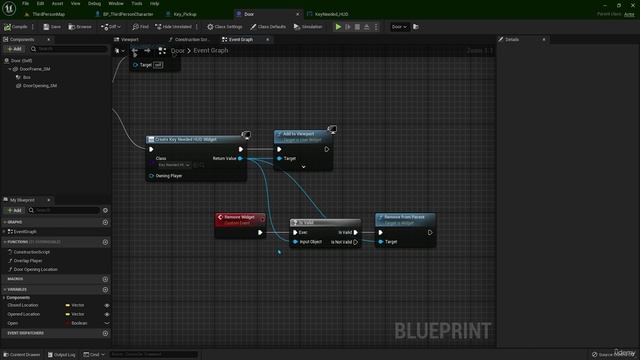Collapse the FUNCTIONS section
The height and width of the screenshot is (360, 640).
(x=4, y=242)
